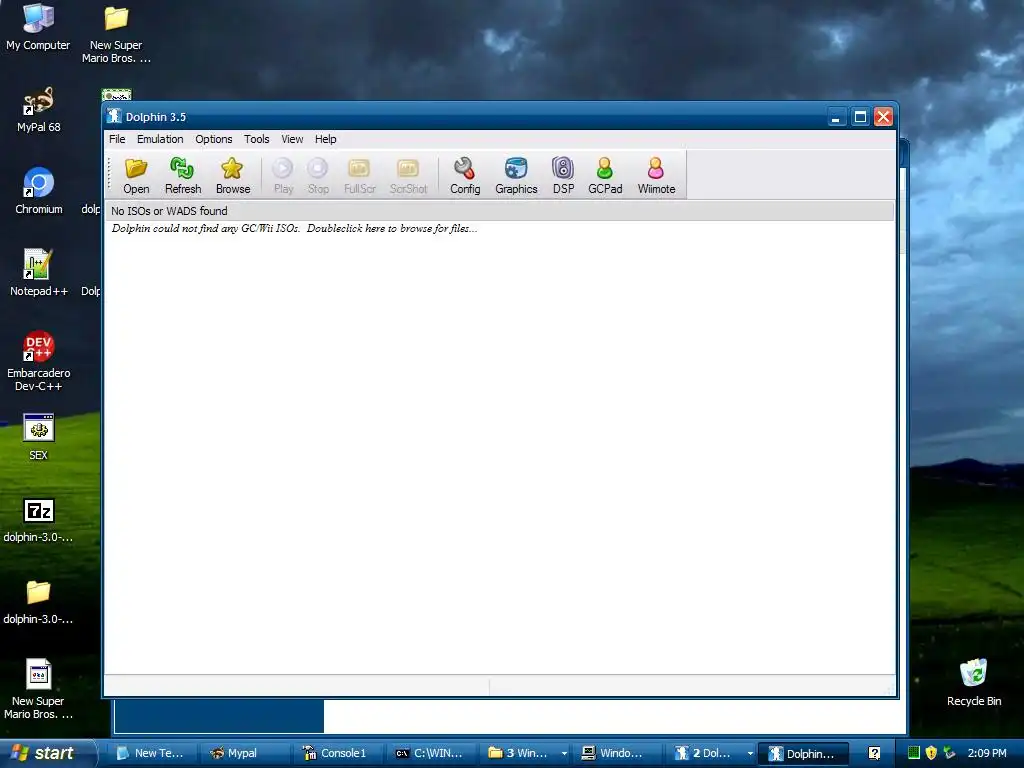
Task: Open Wiimote settings icon
Action: [656, 175]
